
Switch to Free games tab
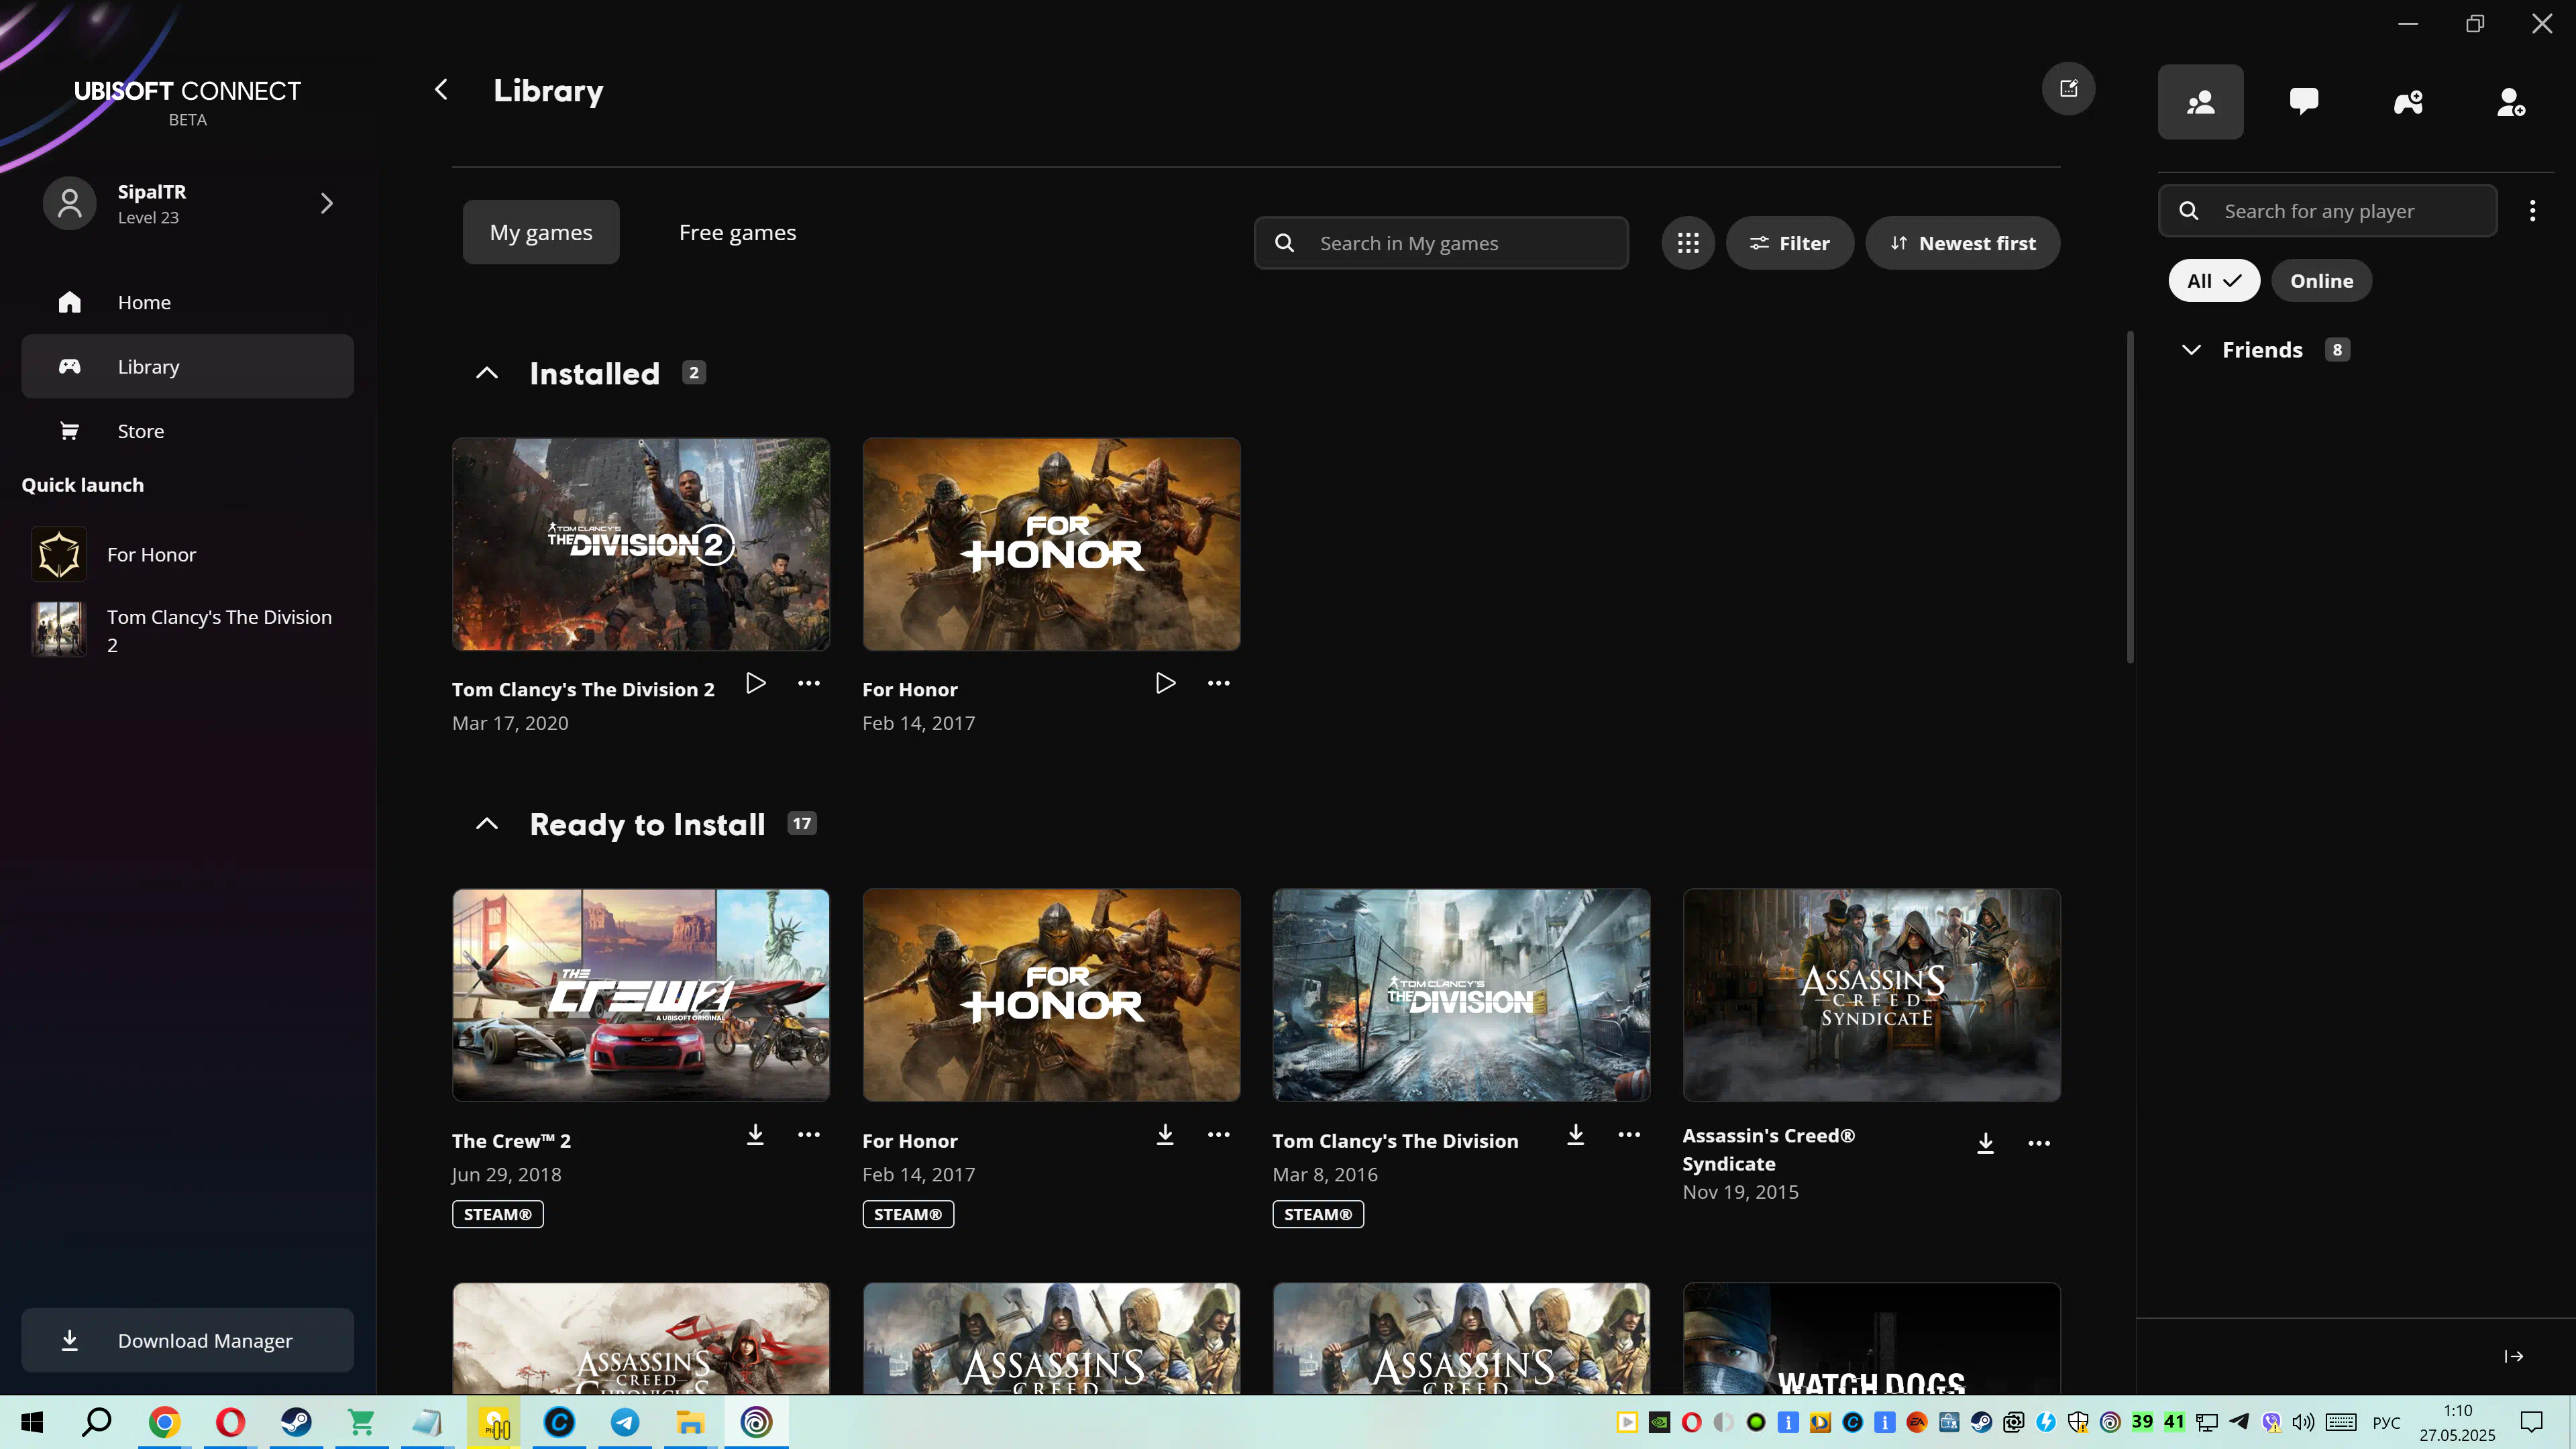coord(738,232)
